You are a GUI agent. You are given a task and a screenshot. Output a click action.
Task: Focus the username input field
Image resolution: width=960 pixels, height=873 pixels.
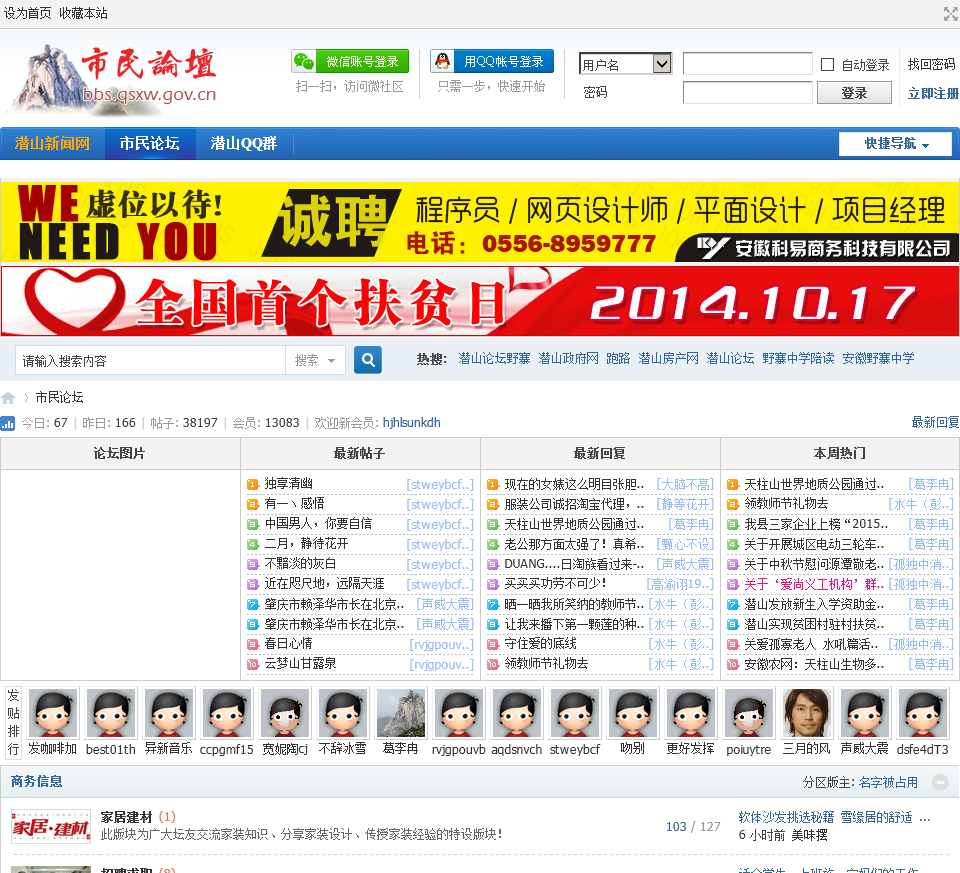click(747, 64)
